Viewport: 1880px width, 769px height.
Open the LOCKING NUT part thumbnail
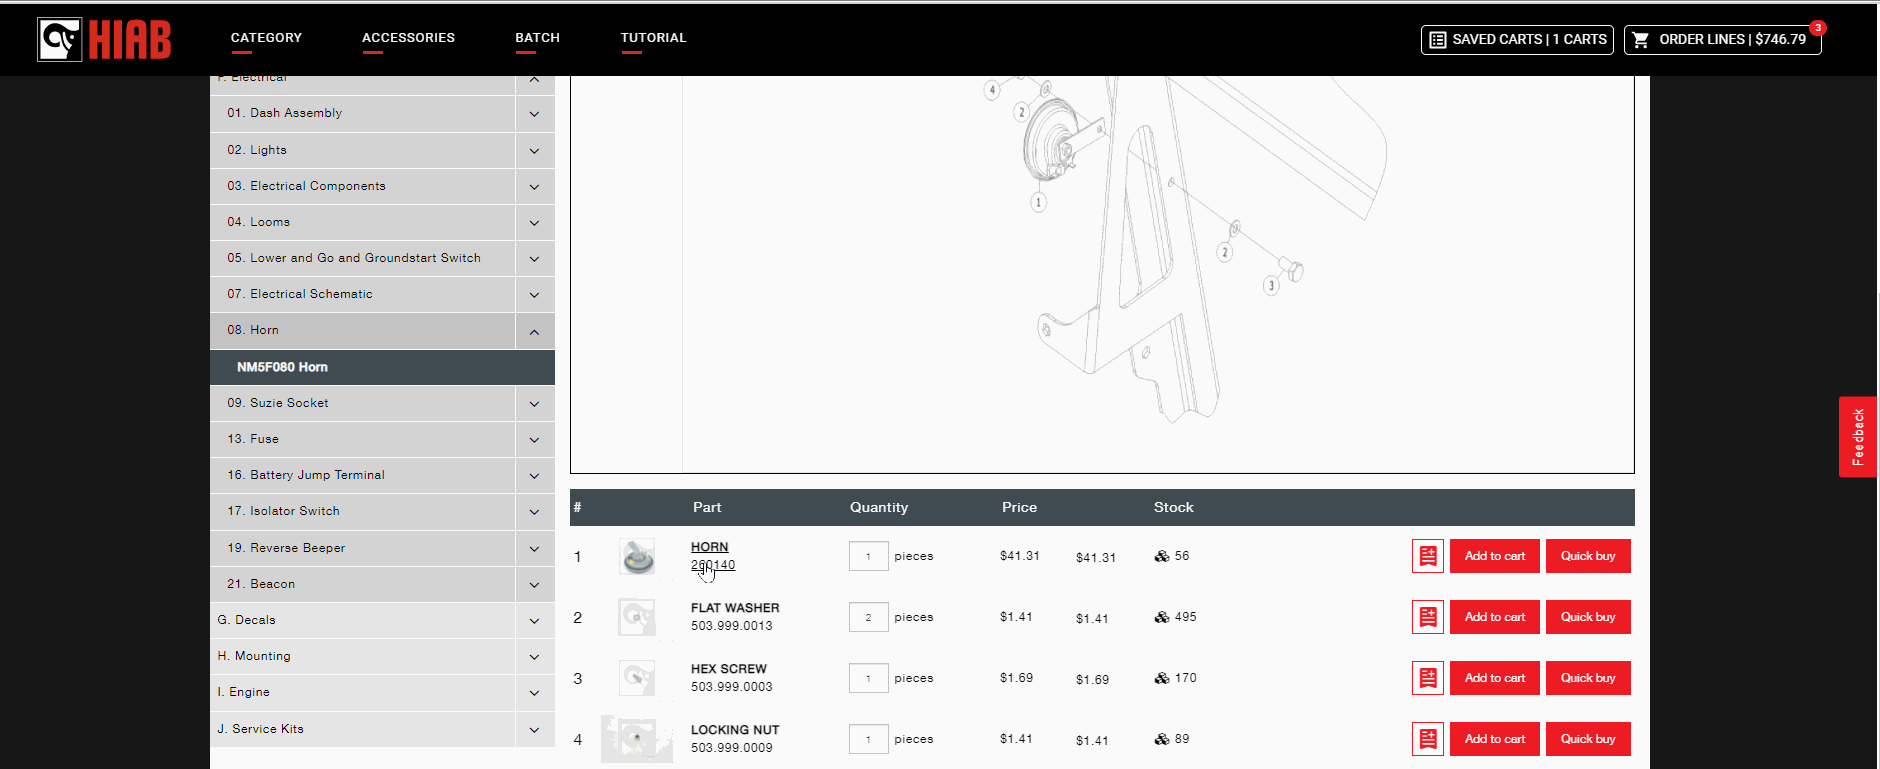click(637, 739)
